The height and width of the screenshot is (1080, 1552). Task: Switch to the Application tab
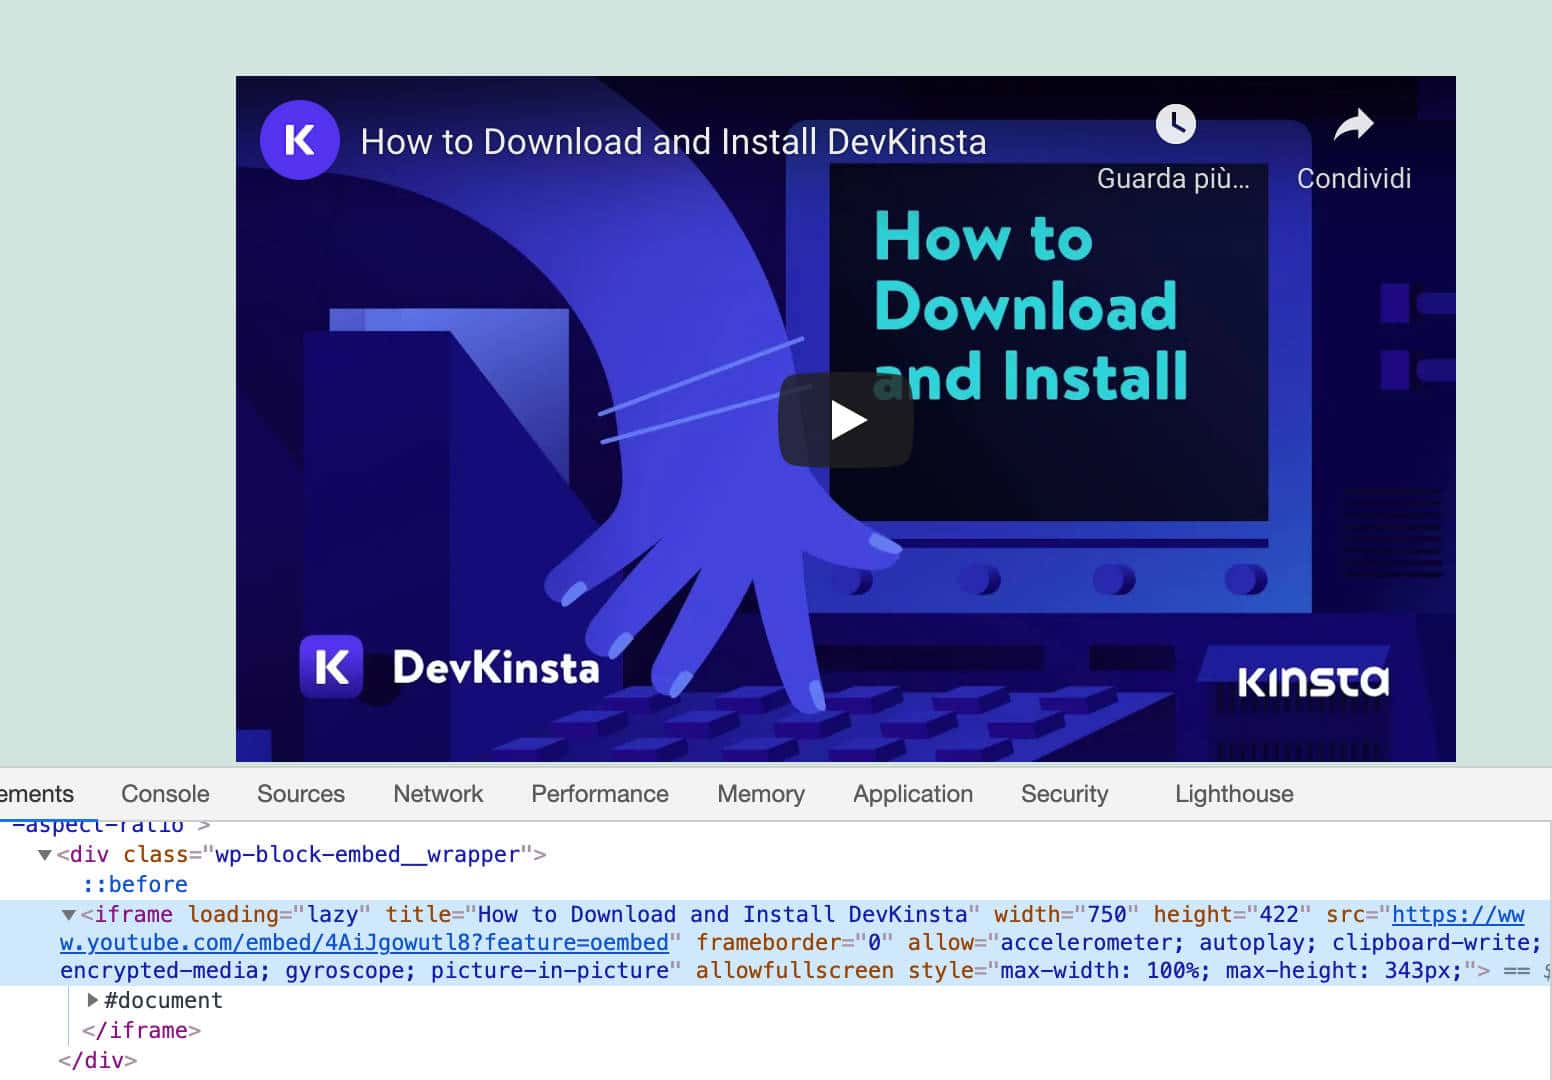click(912, 794)
